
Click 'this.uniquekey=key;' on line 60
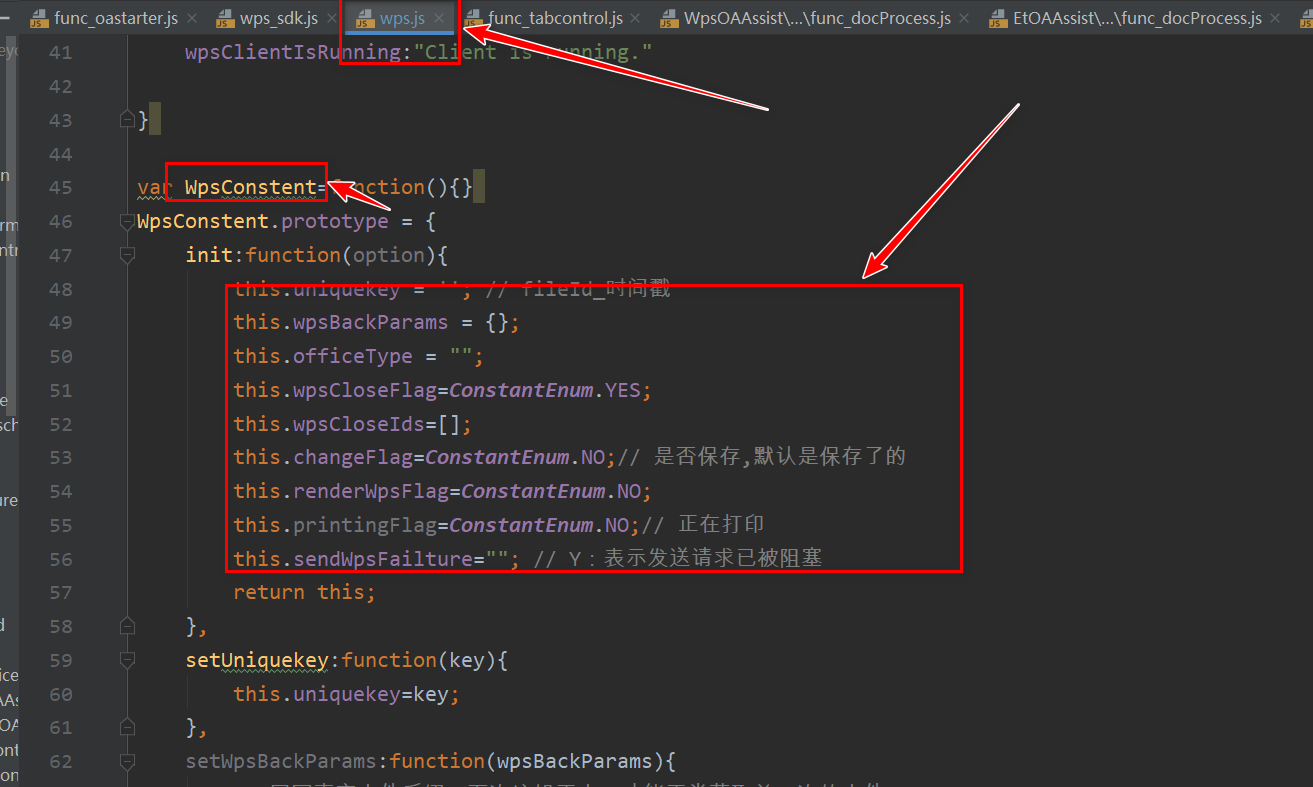[x=347, y=694]
